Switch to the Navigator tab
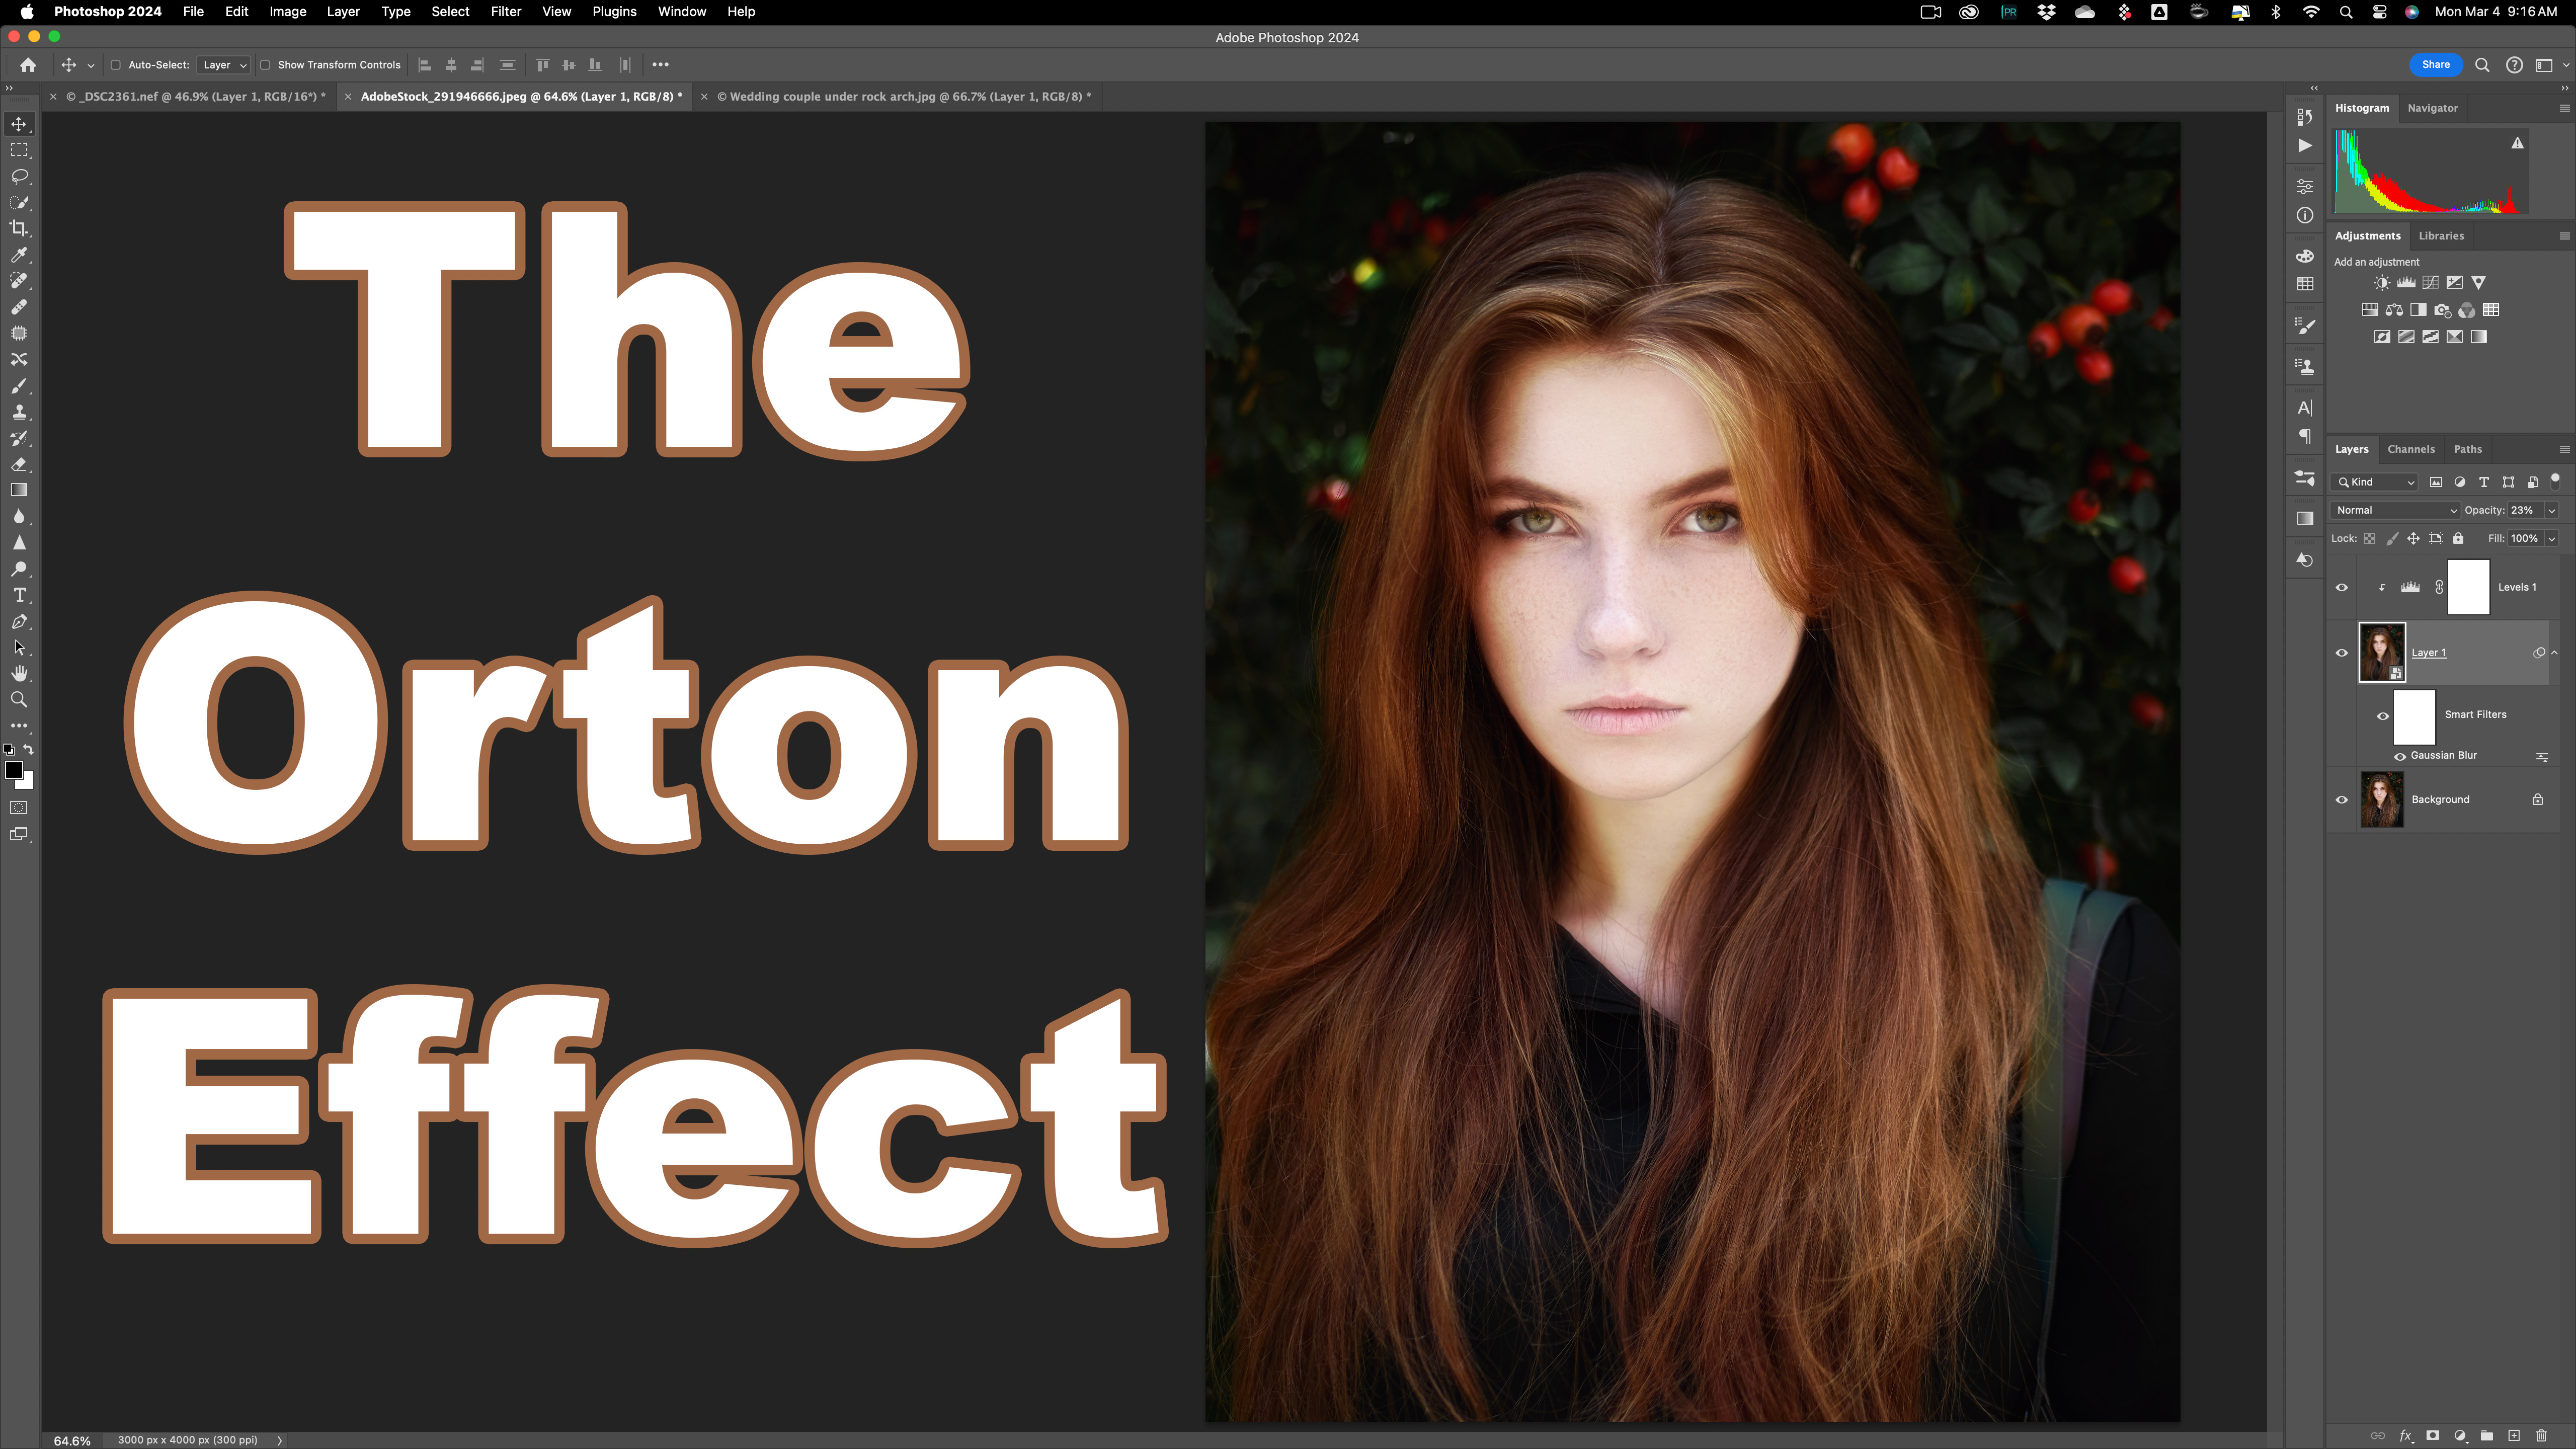 click(x=2433, y=109)
